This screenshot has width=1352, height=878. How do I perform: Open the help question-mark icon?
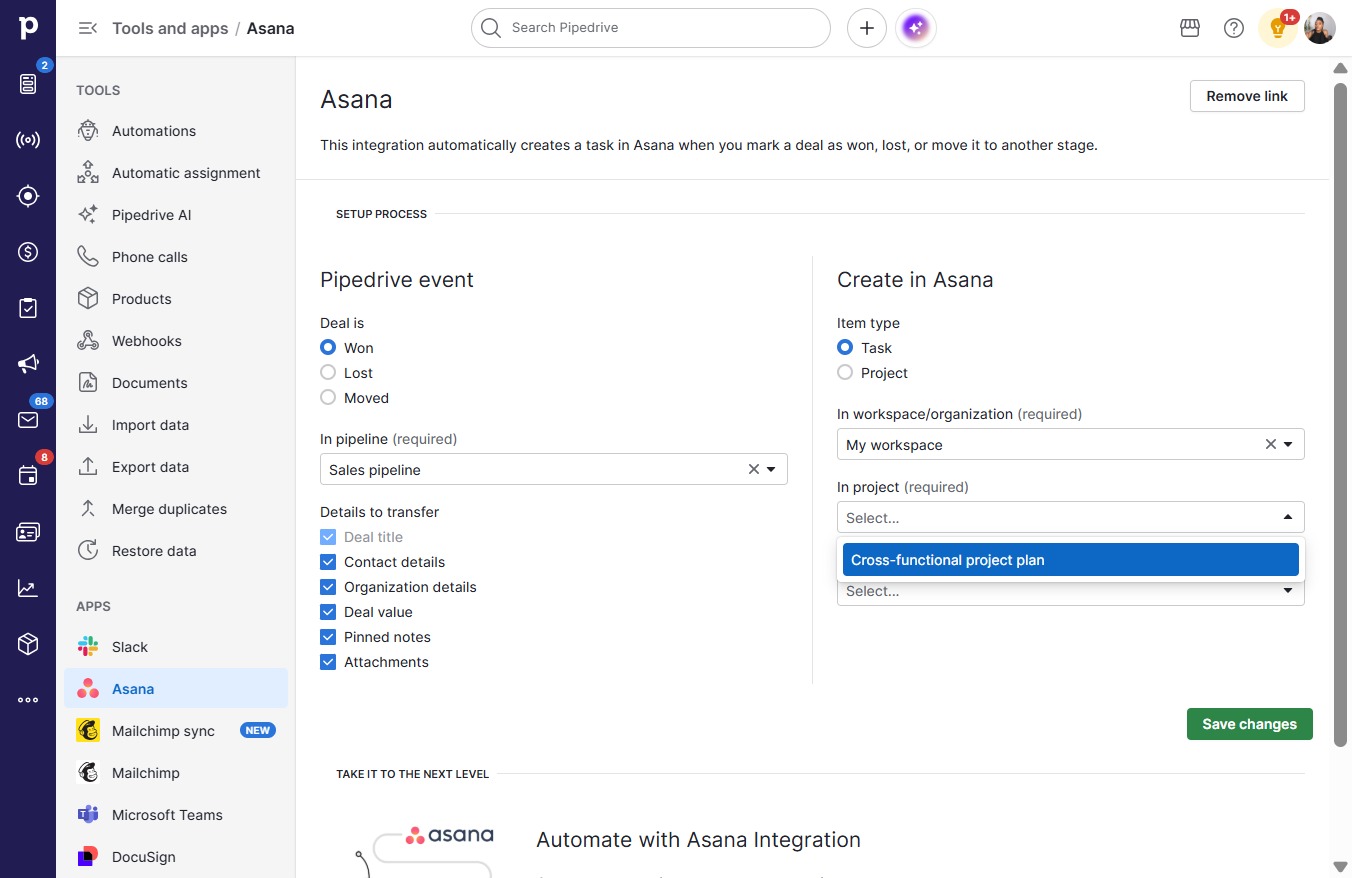tap(1234, 28)
